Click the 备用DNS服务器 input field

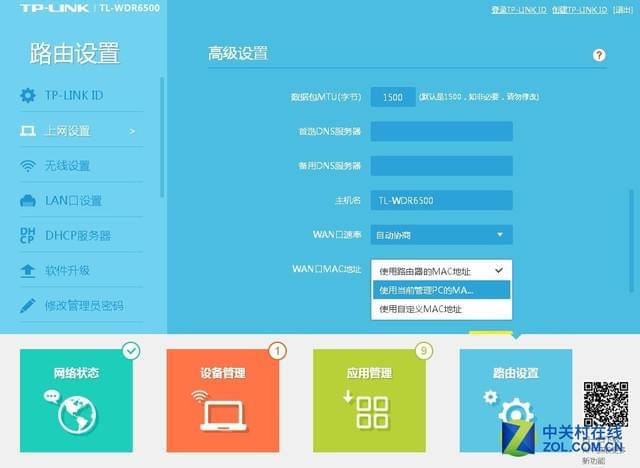442,166
